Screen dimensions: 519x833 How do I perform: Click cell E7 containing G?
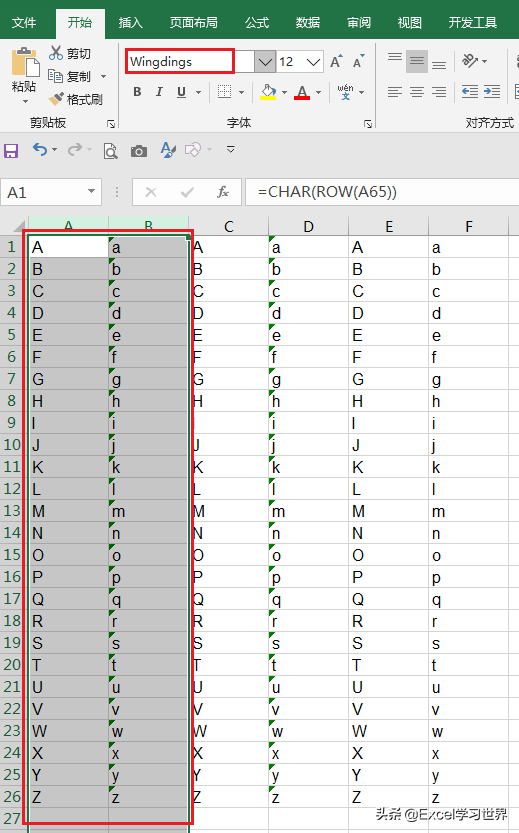(x=389, y=379)
